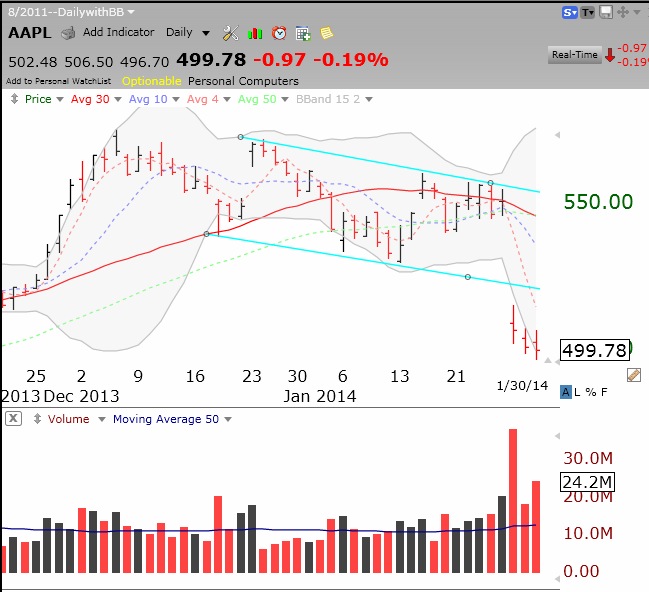
Task: Click the last price 499.78 in header
Action: pos(211,60)
